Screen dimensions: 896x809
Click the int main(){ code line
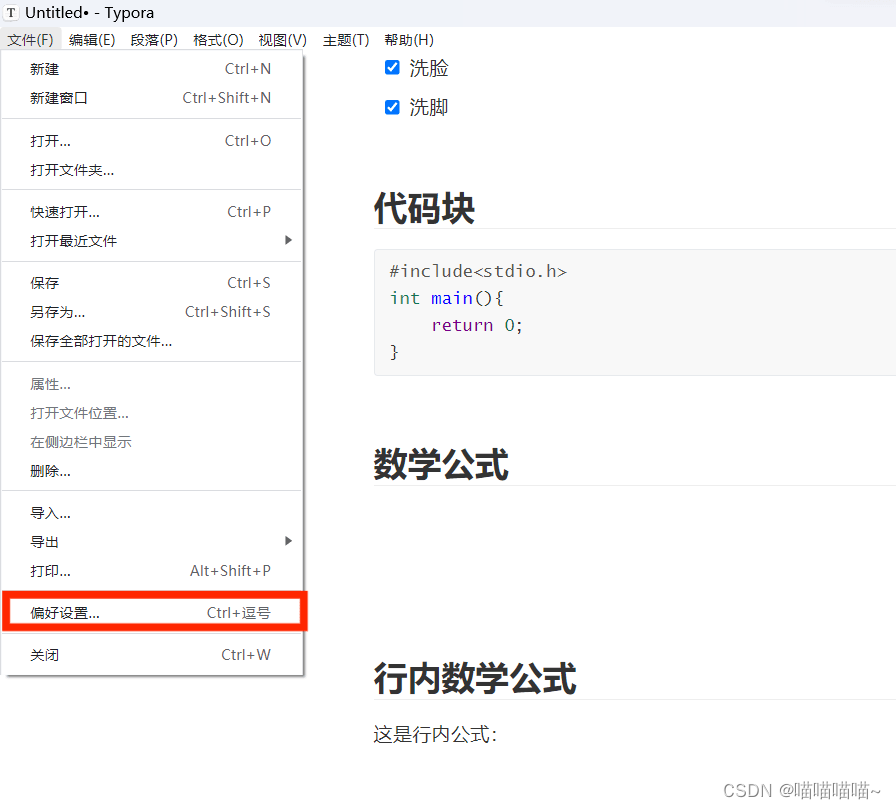446,298
